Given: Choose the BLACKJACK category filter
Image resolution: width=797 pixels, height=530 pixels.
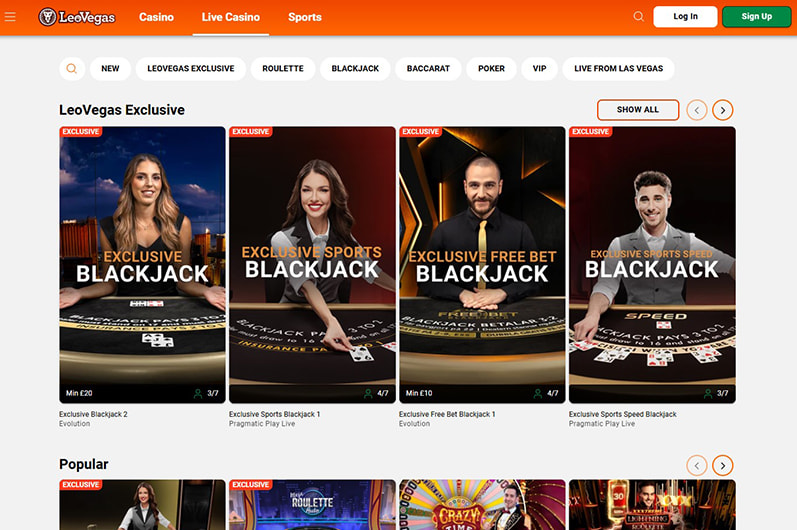Looking at the screenshot, I should click(355, 68).
